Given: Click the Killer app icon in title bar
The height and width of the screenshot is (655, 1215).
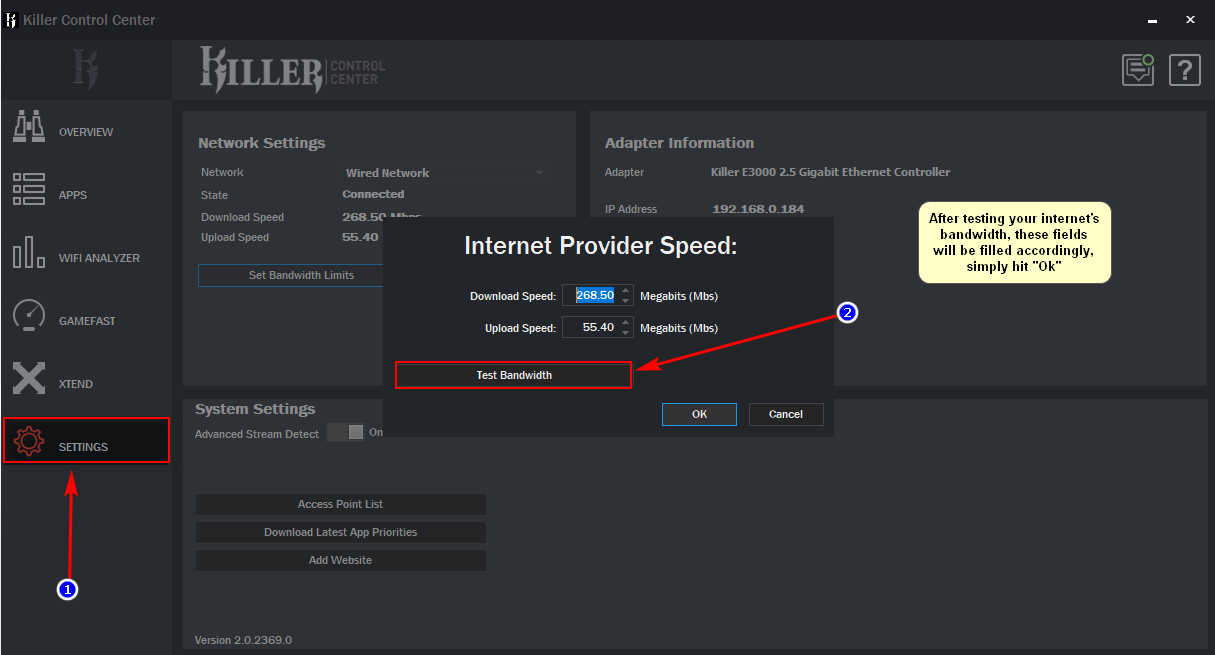Looking at the screenshot, I should pyautogui.click(x=11, y=20).
